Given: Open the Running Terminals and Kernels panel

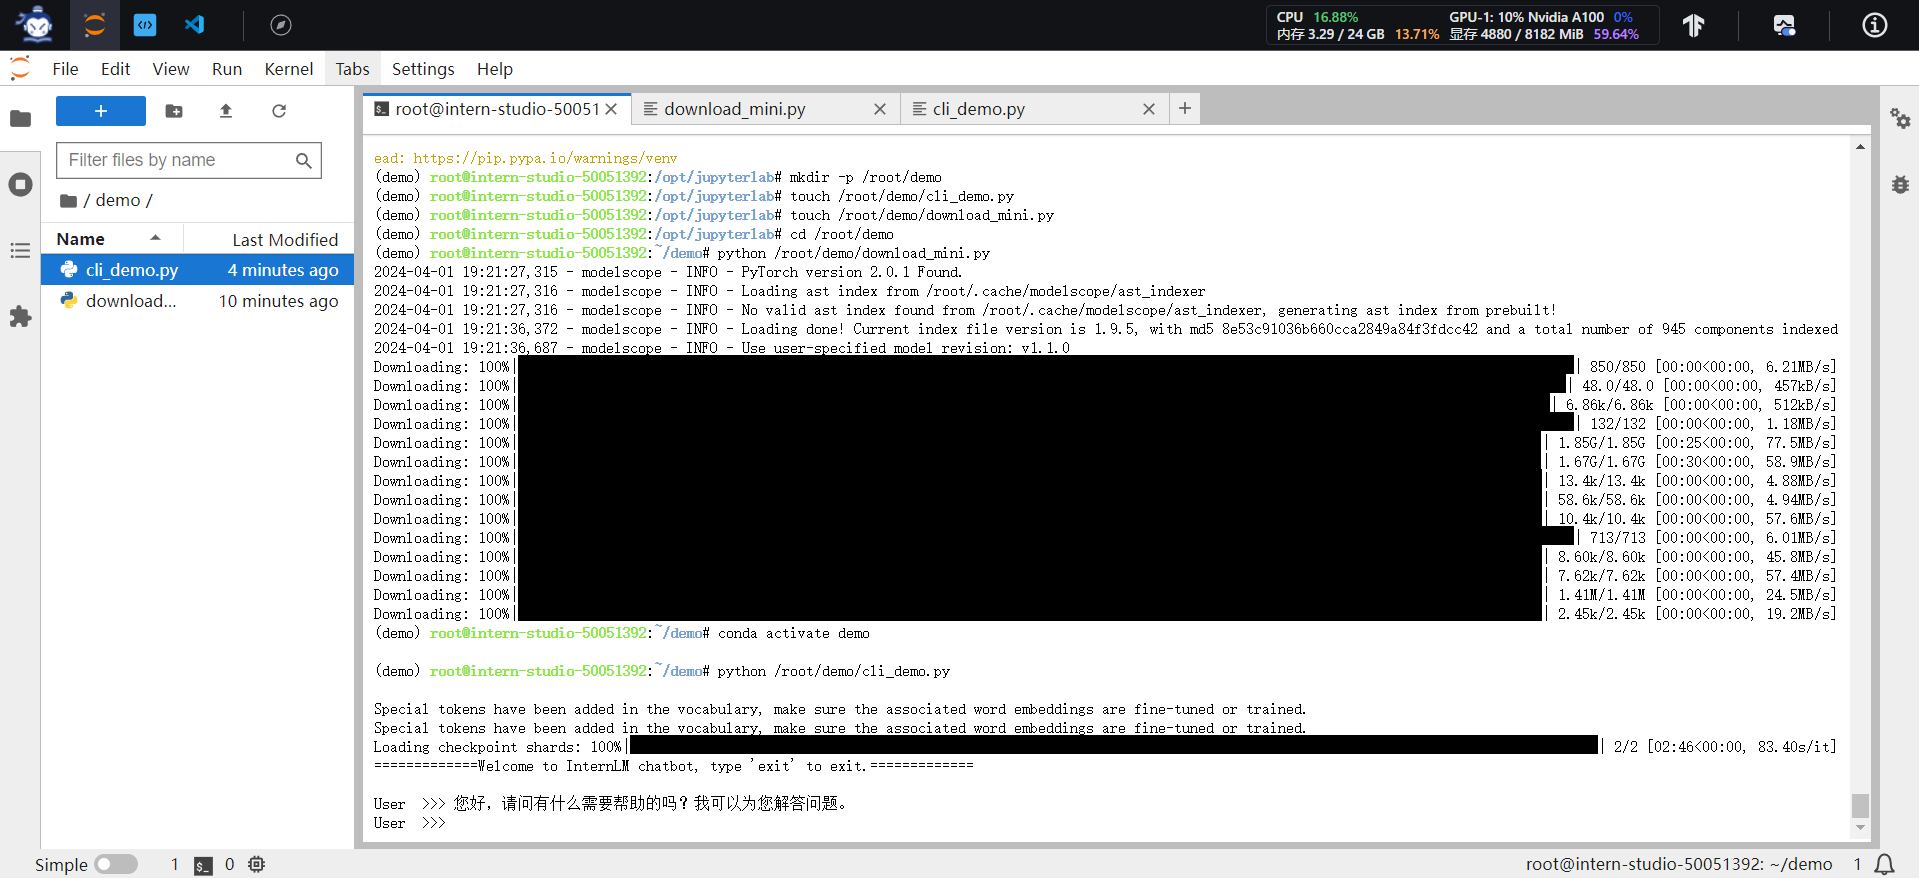Looking at the screenshot, I should pos(20,185).
